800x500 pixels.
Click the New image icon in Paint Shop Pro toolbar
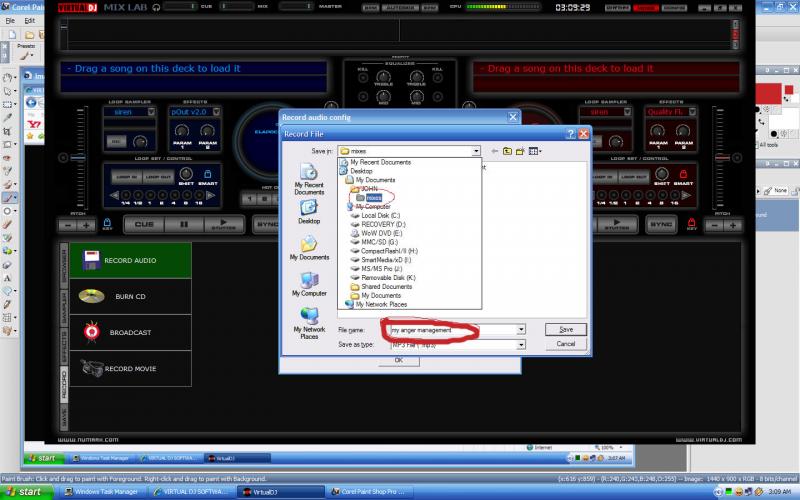(12, 35)
